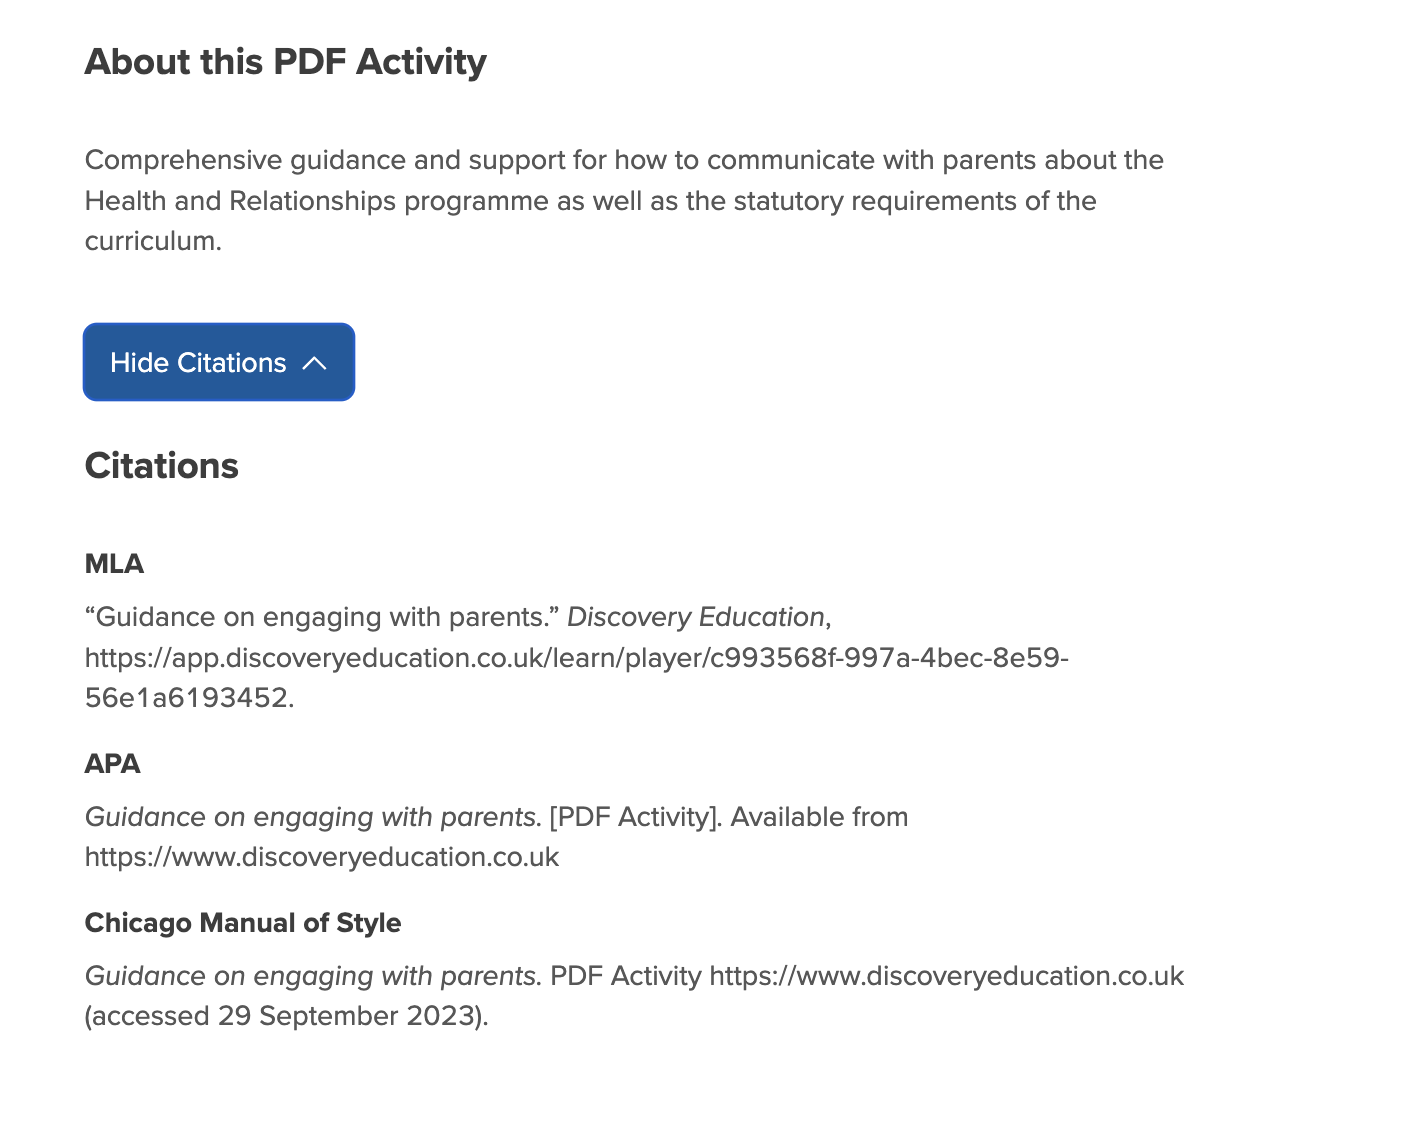Image resolution: width=1414 pixels, height=1136 pixels.
Task: Click the Chicago Manual of Style label
Action: click(x=243, y=923)
